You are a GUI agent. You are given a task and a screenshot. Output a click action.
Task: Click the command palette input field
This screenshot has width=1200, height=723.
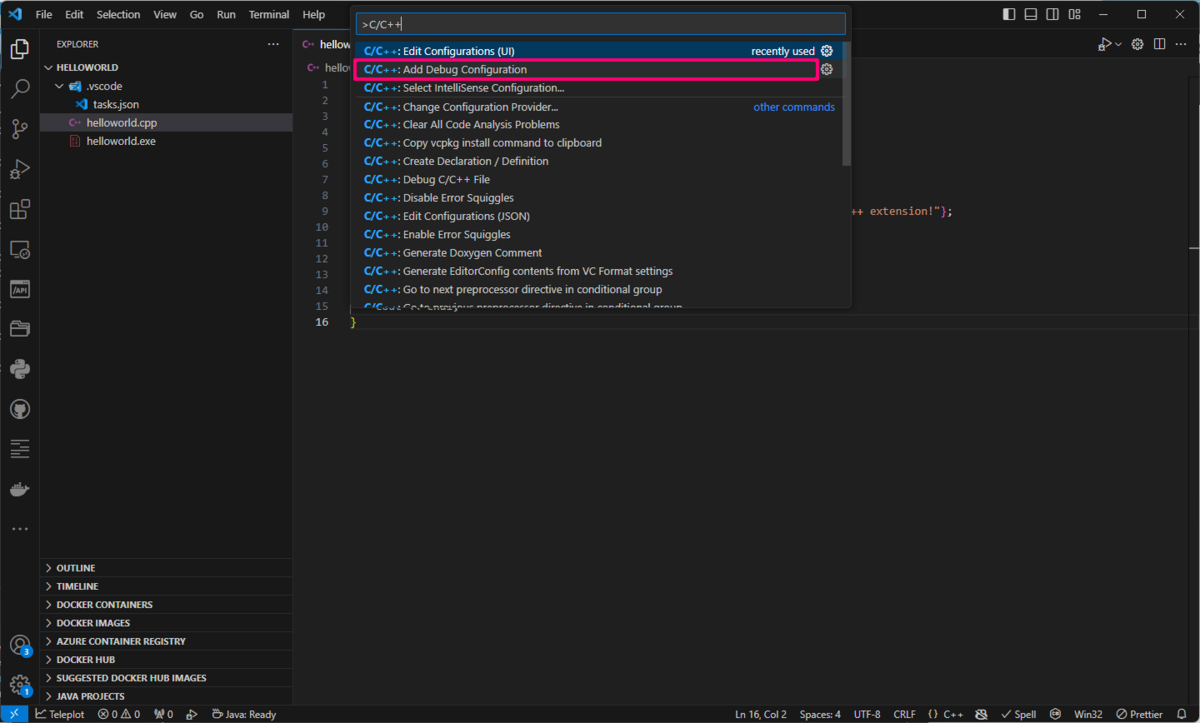point(601,24)
